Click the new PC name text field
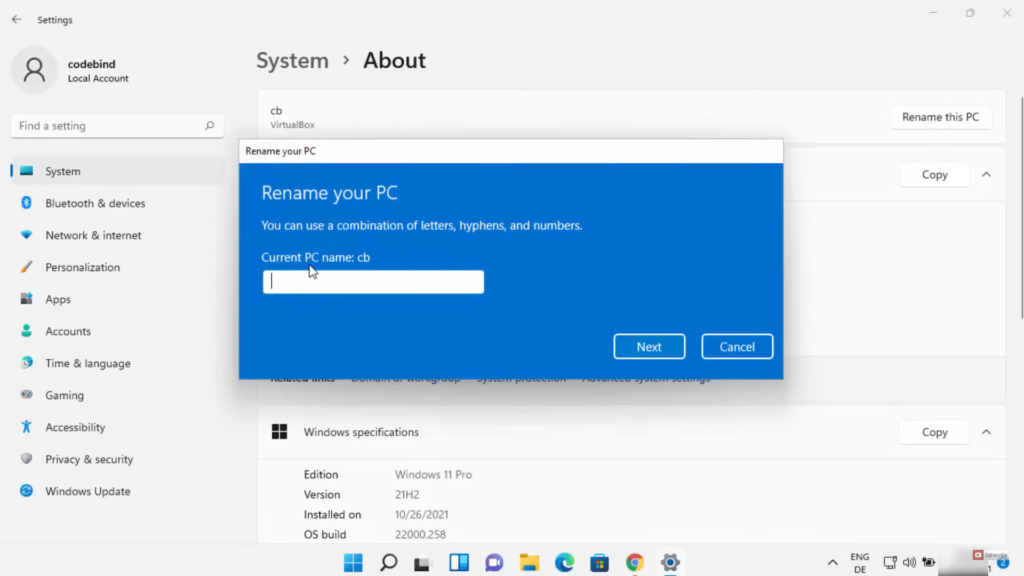This screenshot has width=1024, height=576. [373, 282]
